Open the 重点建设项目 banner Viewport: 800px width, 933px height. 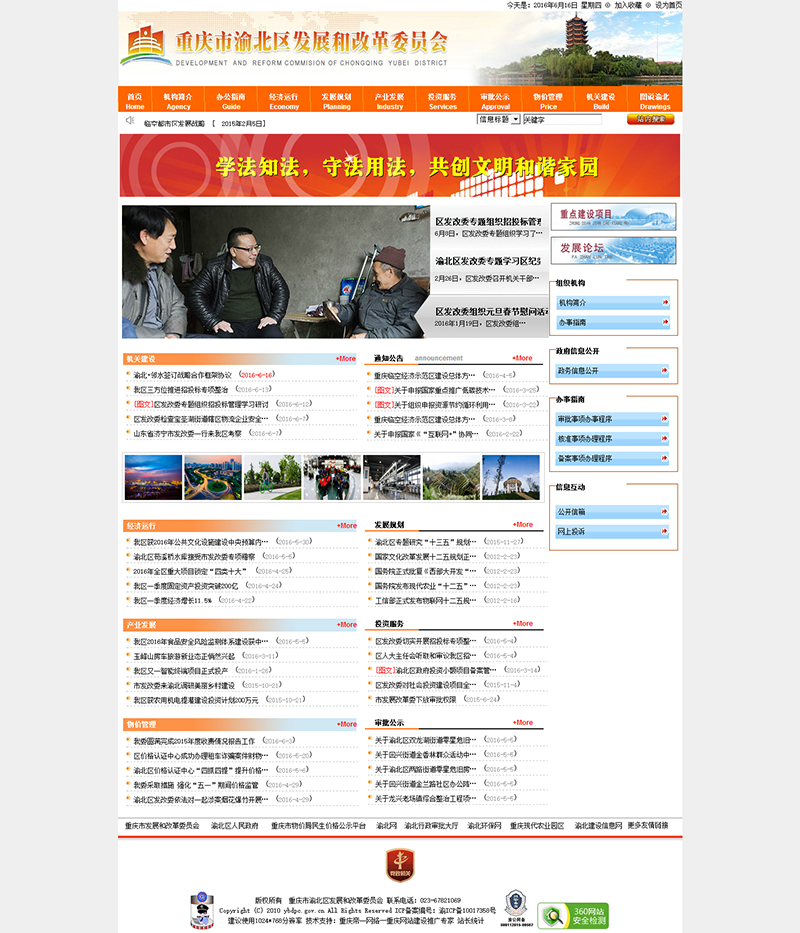(x=613, y=217)
